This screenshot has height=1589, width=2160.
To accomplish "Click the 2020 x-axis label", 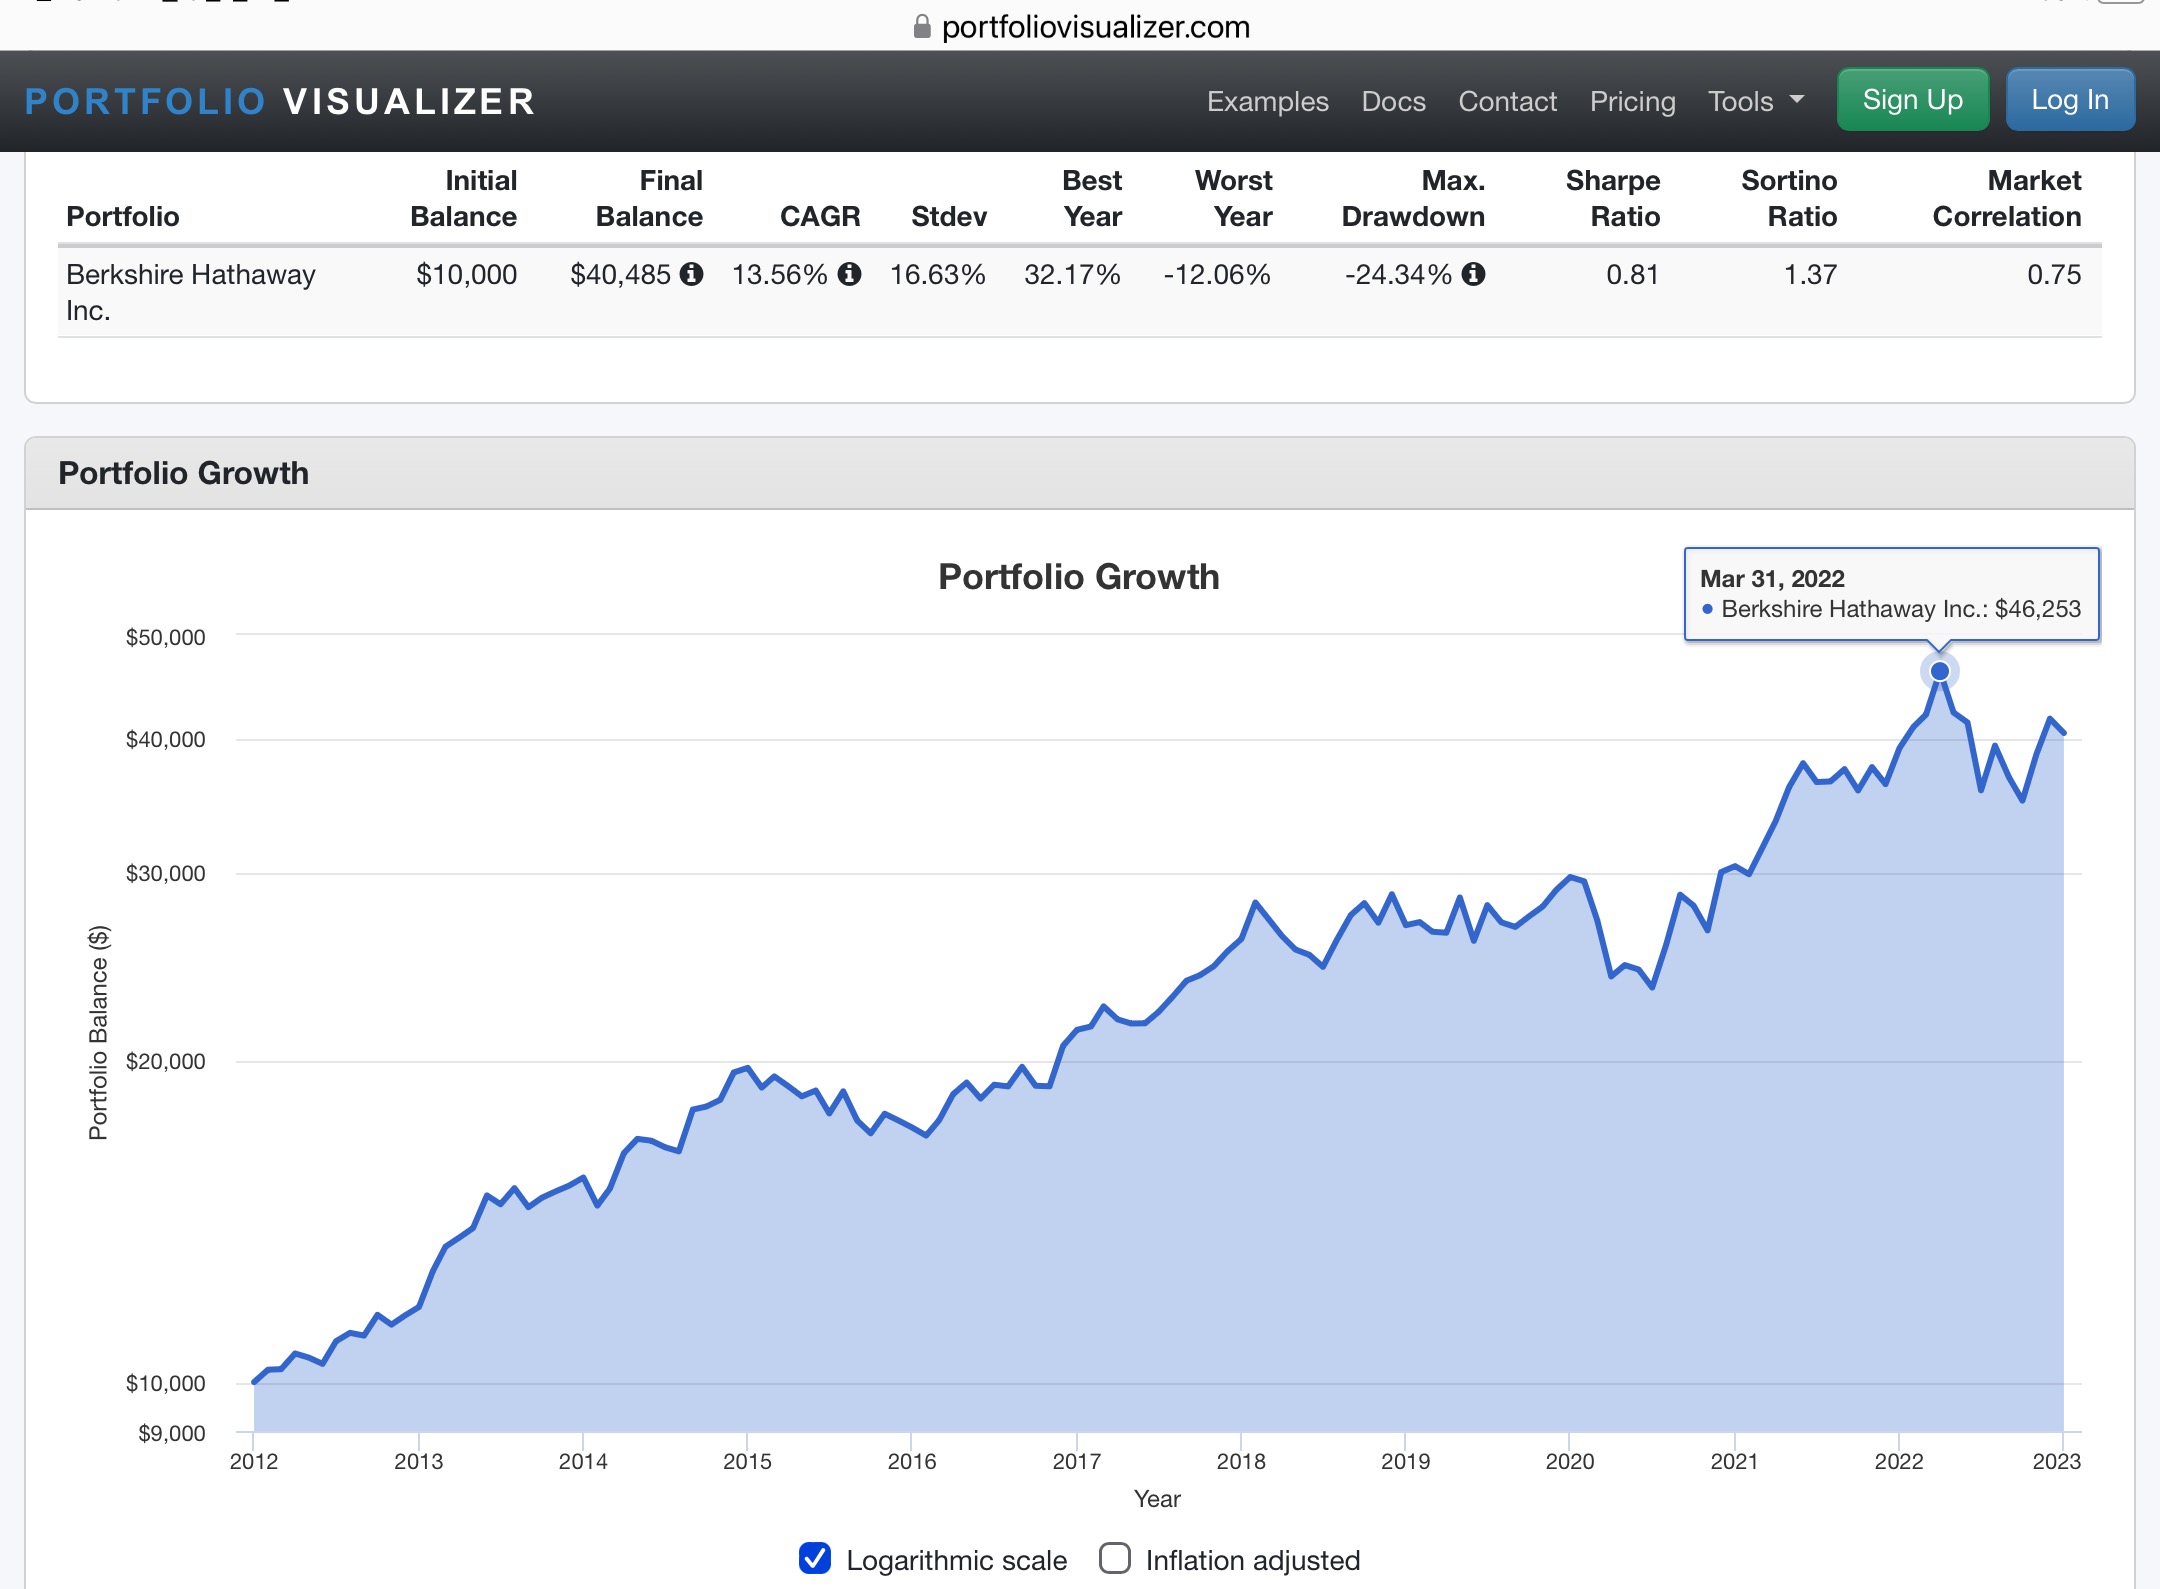I will [1569, 1461].
